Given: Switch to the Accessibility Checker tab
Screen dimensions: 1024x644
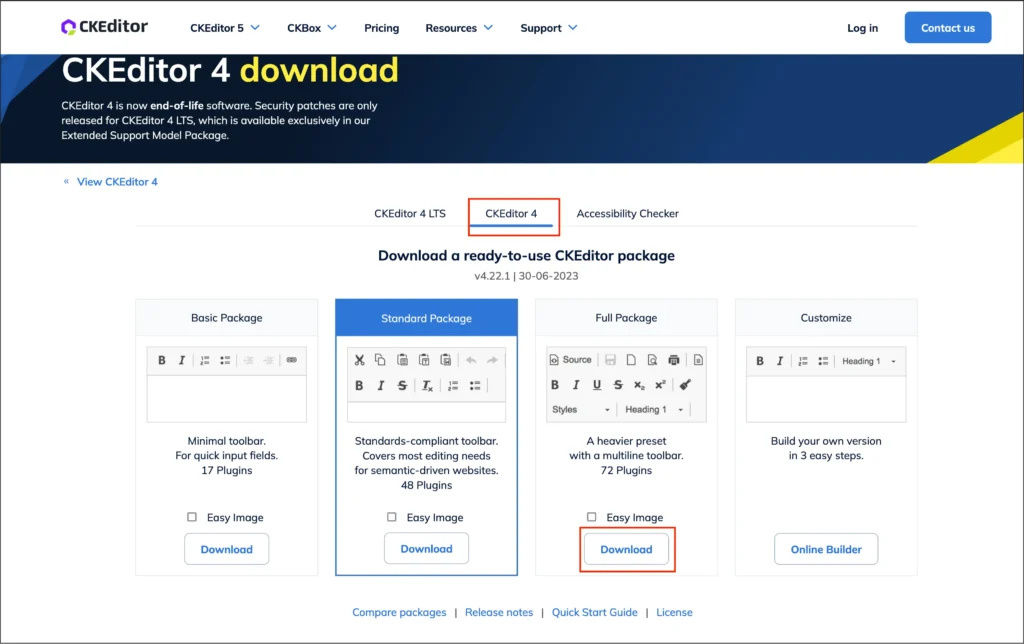Looking at the screenshot, I should [x=628, y=214].
